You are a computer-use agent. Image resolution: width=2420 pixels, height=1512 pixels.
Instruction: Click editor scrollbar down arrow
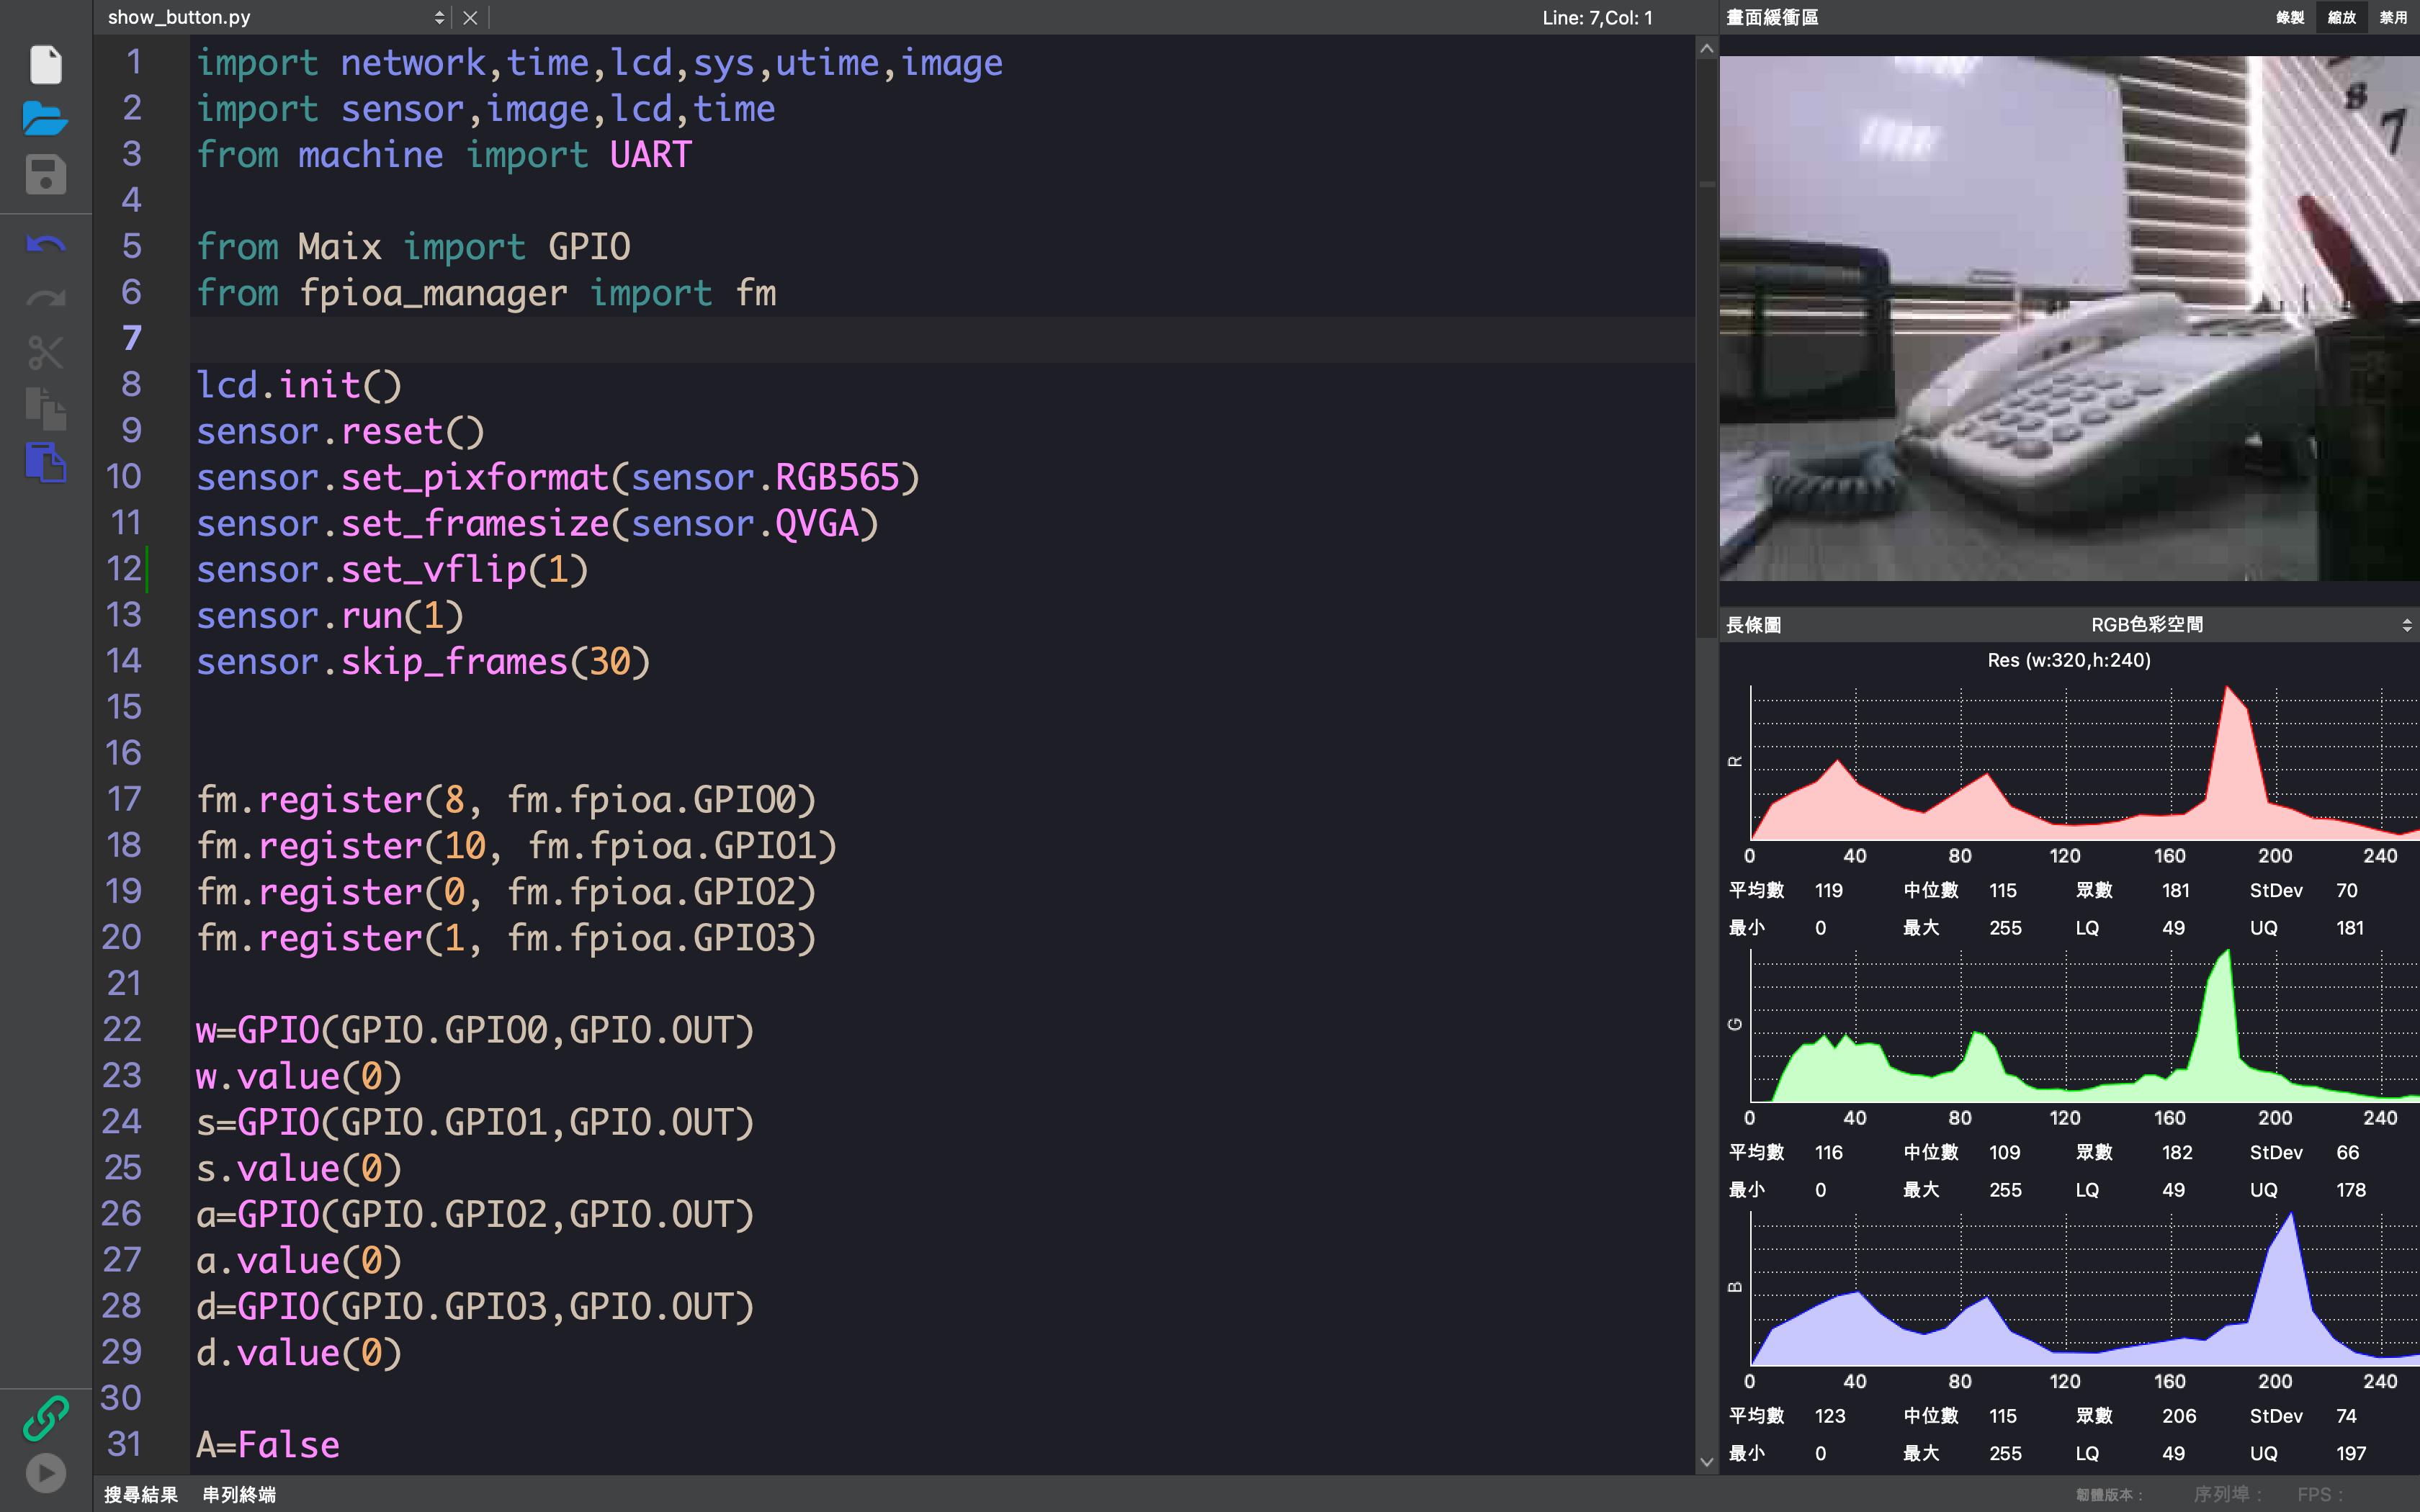pyautogui.click(x=1706, y=1461)
